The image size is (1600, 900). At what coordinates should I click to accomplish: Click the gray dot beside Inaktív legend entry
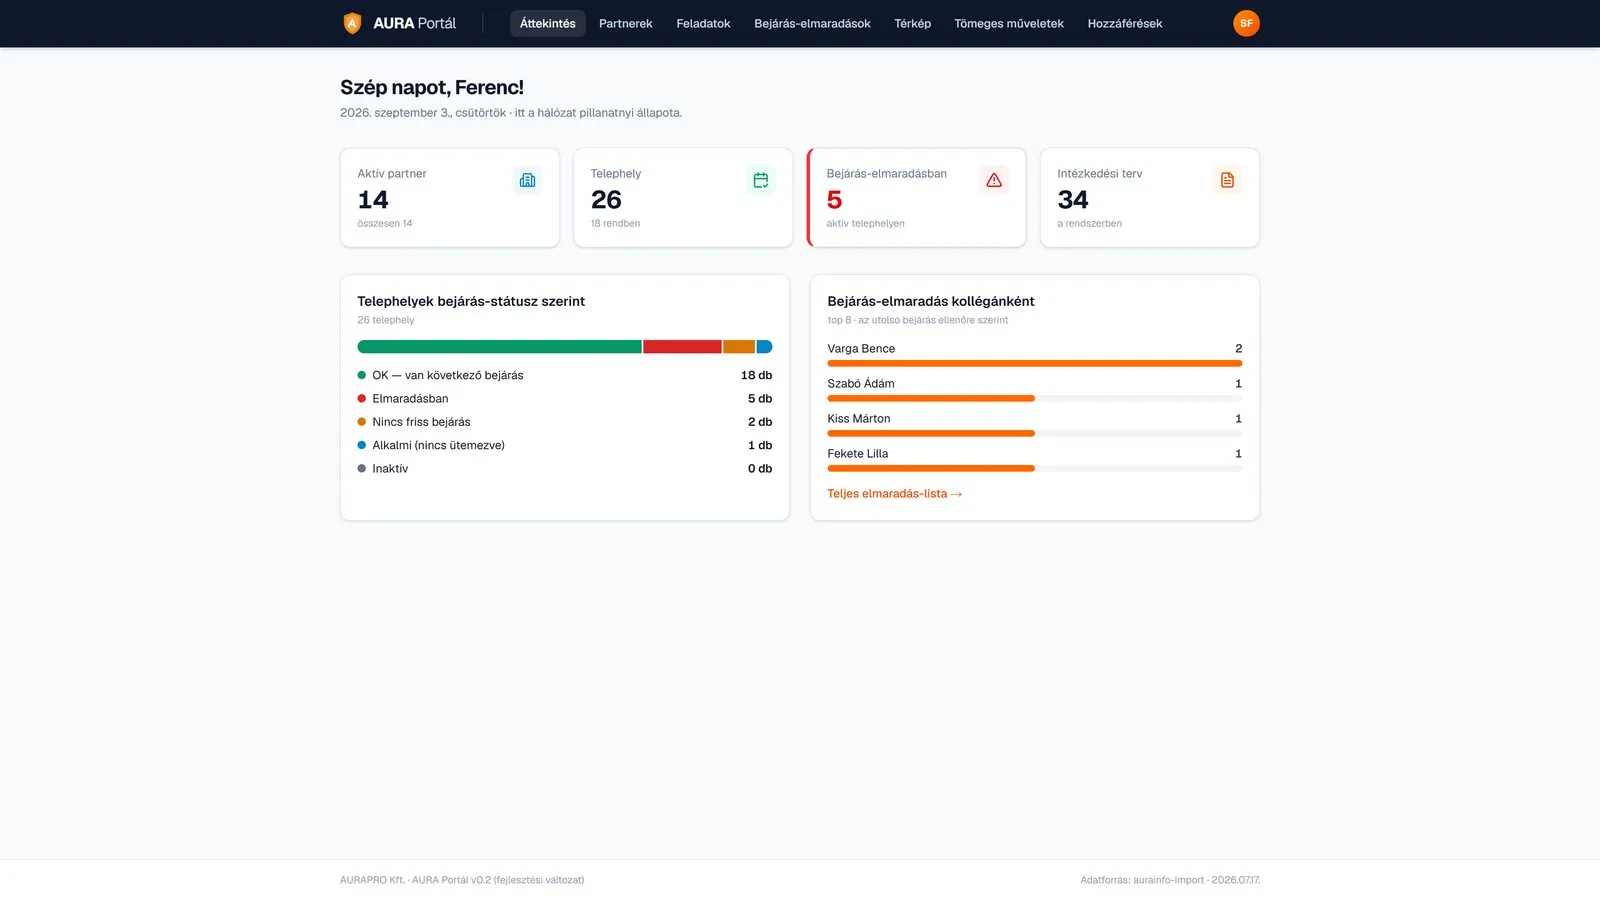pos(362,469)
